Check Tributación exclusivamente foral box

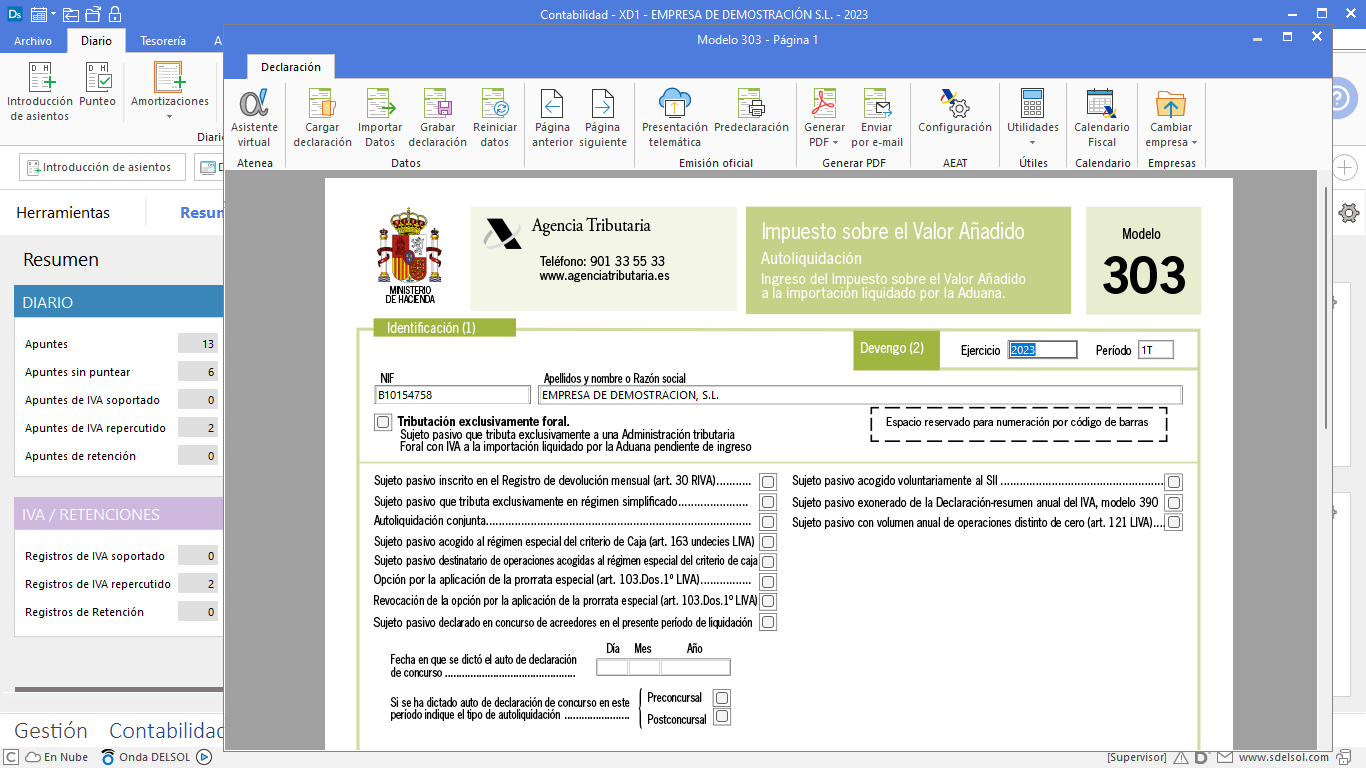pos(383,422)
